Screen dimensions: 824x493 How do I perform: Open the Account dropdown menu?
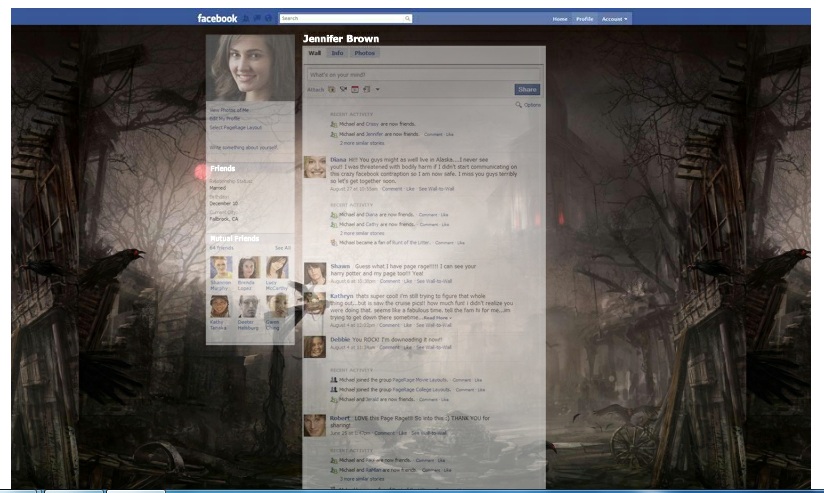point(614,19)
